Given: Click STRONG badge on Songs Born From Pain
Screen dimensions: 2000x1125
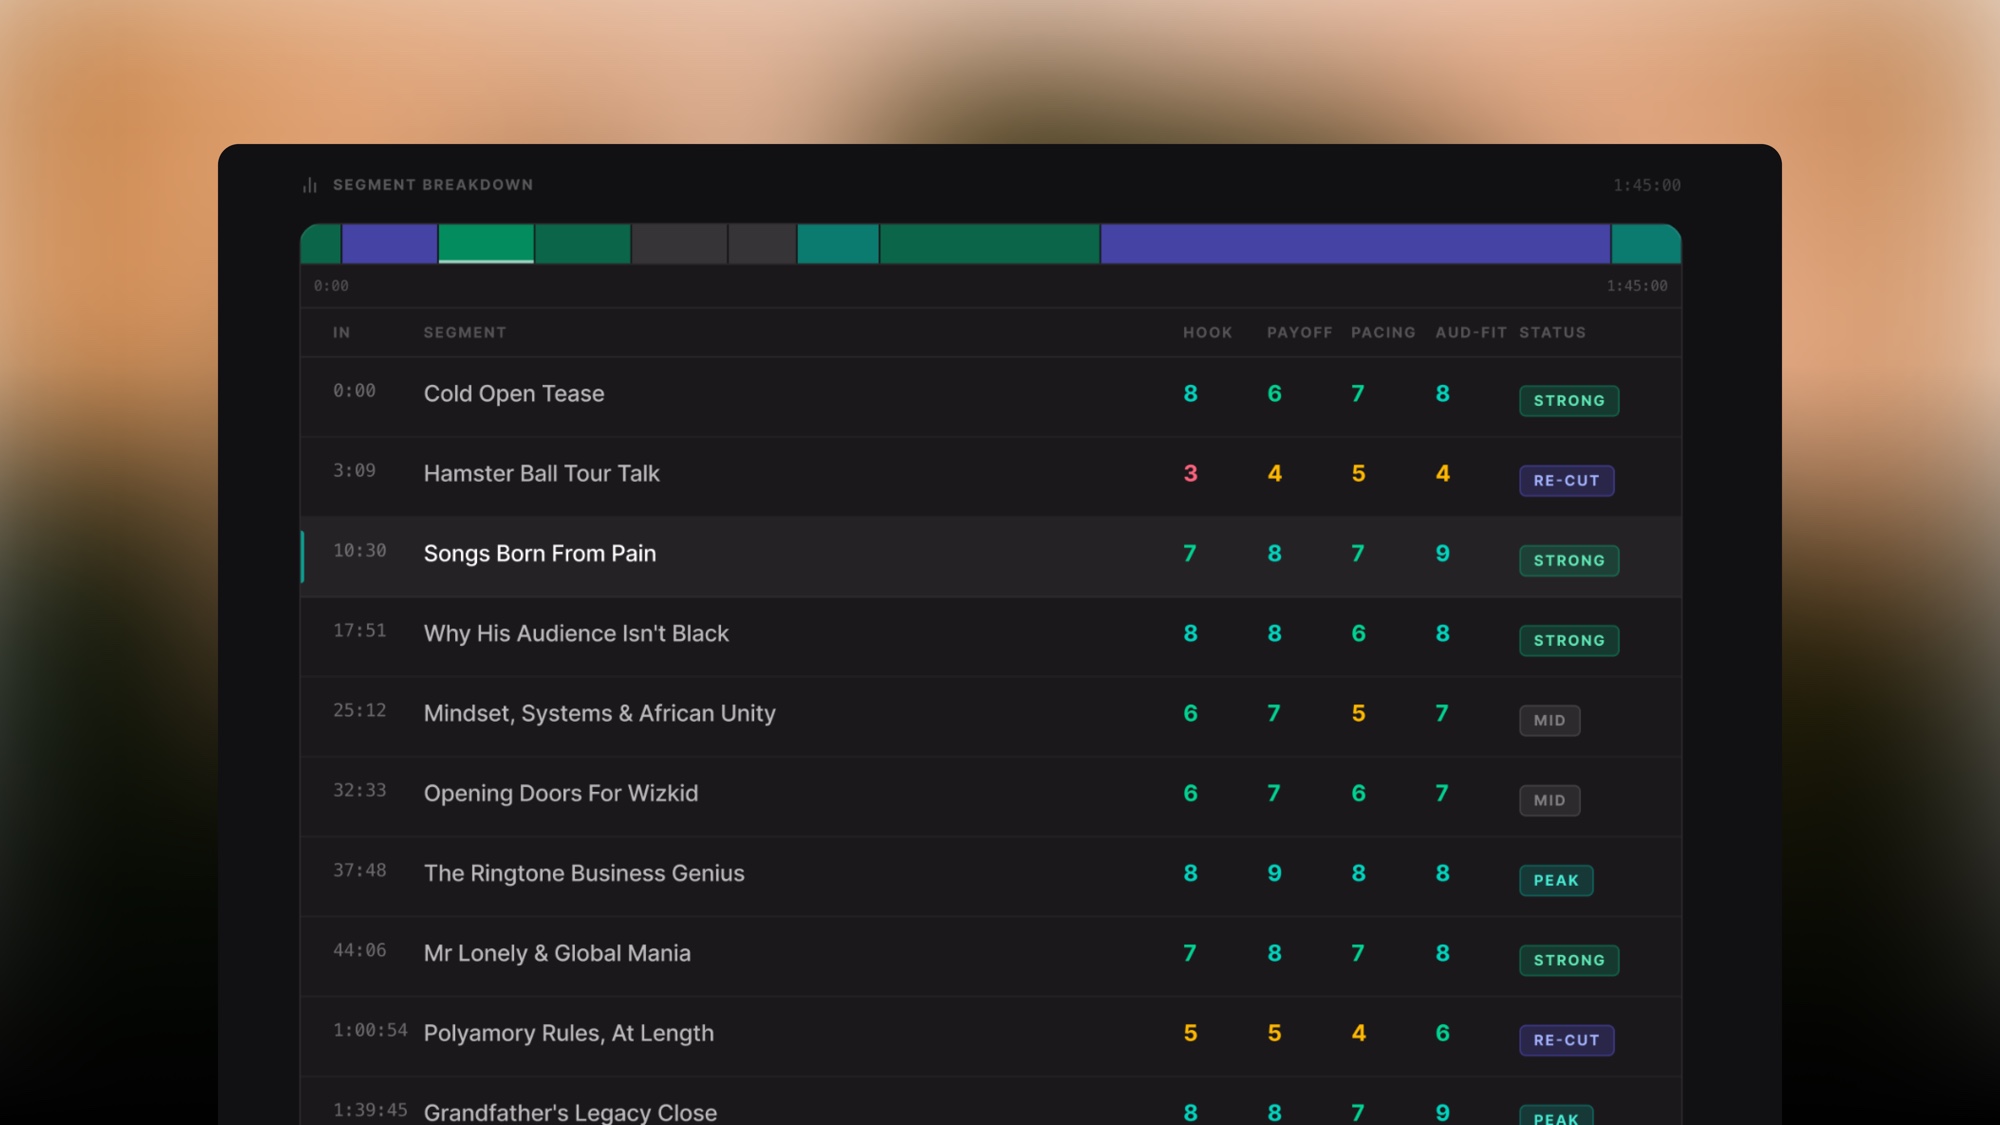Looking at the screenshot, I should coord(1569,560).
